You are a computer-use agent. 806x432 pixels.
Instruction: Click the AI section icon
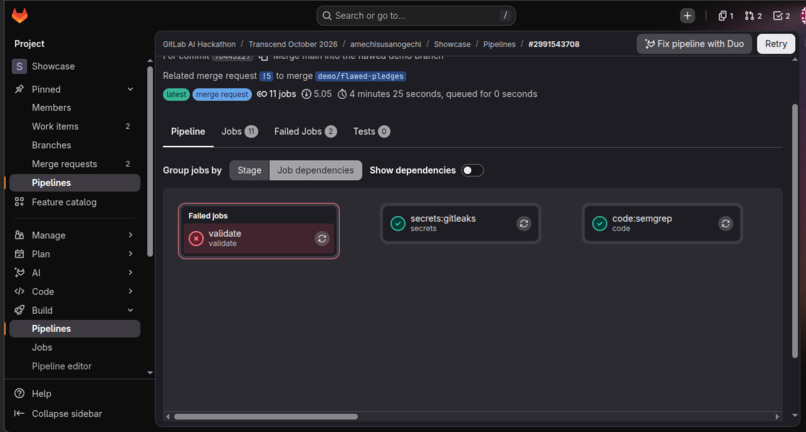[19, 273]
